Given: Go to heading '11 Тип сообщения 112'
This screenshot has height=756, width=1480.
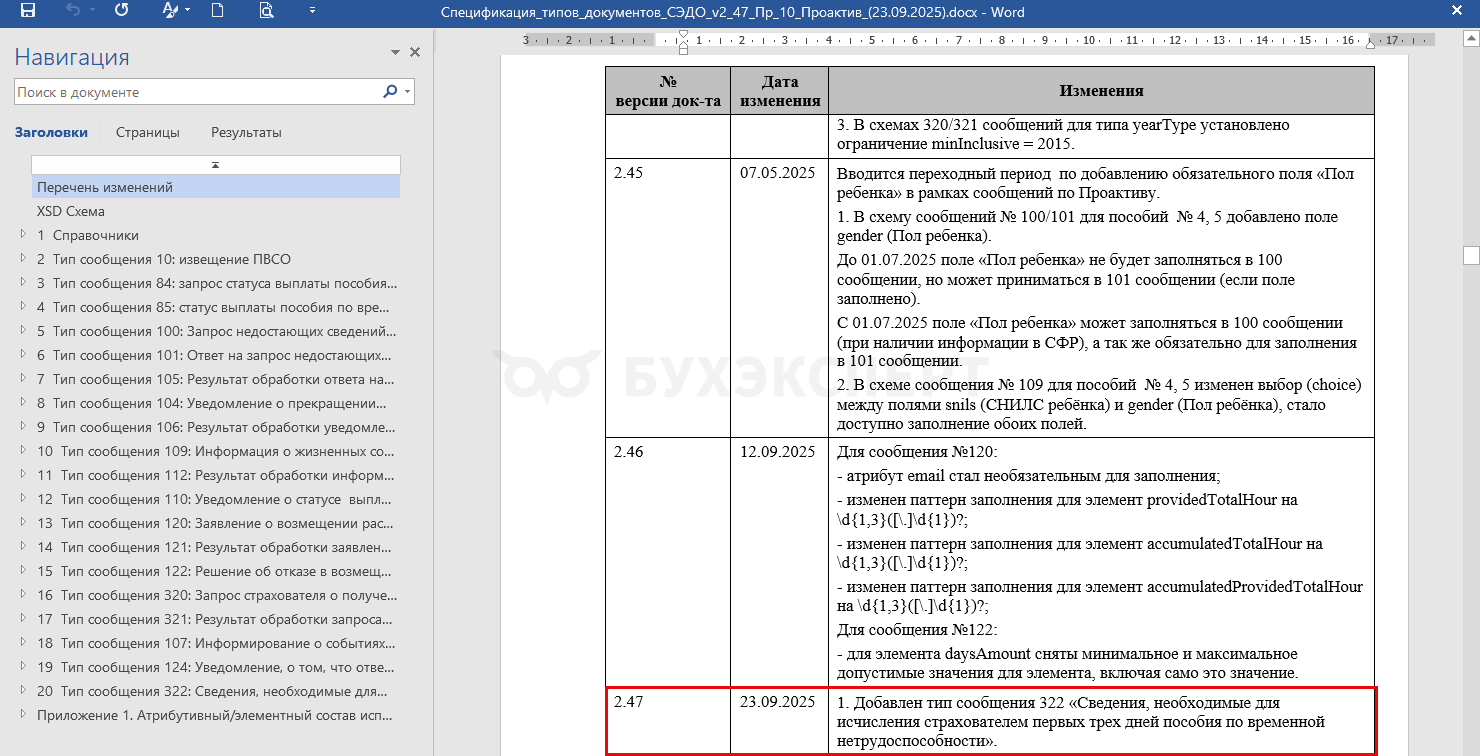Looking at the screenshot, I should pos(216,475).
